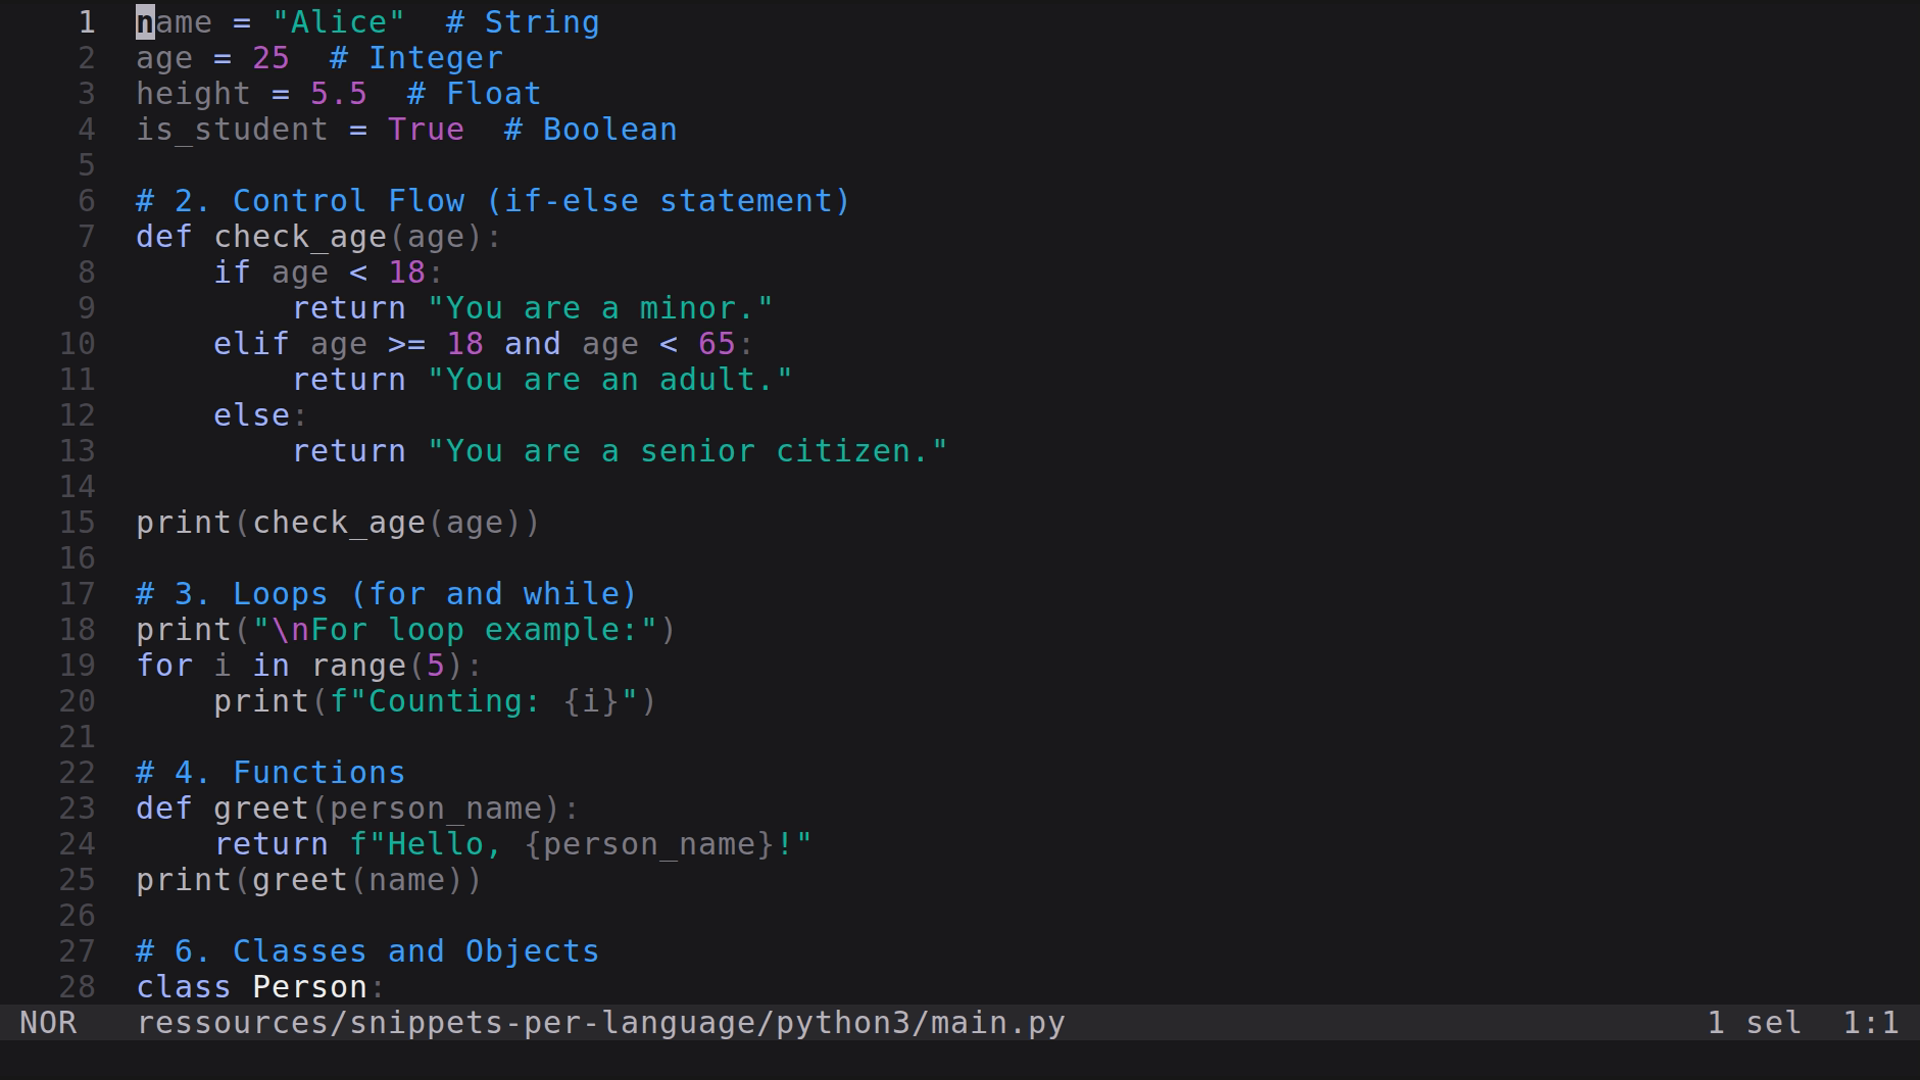Click the '# 6. Classes and Objects' comment
The image size is (1920, 1080).
click(368, 952)
